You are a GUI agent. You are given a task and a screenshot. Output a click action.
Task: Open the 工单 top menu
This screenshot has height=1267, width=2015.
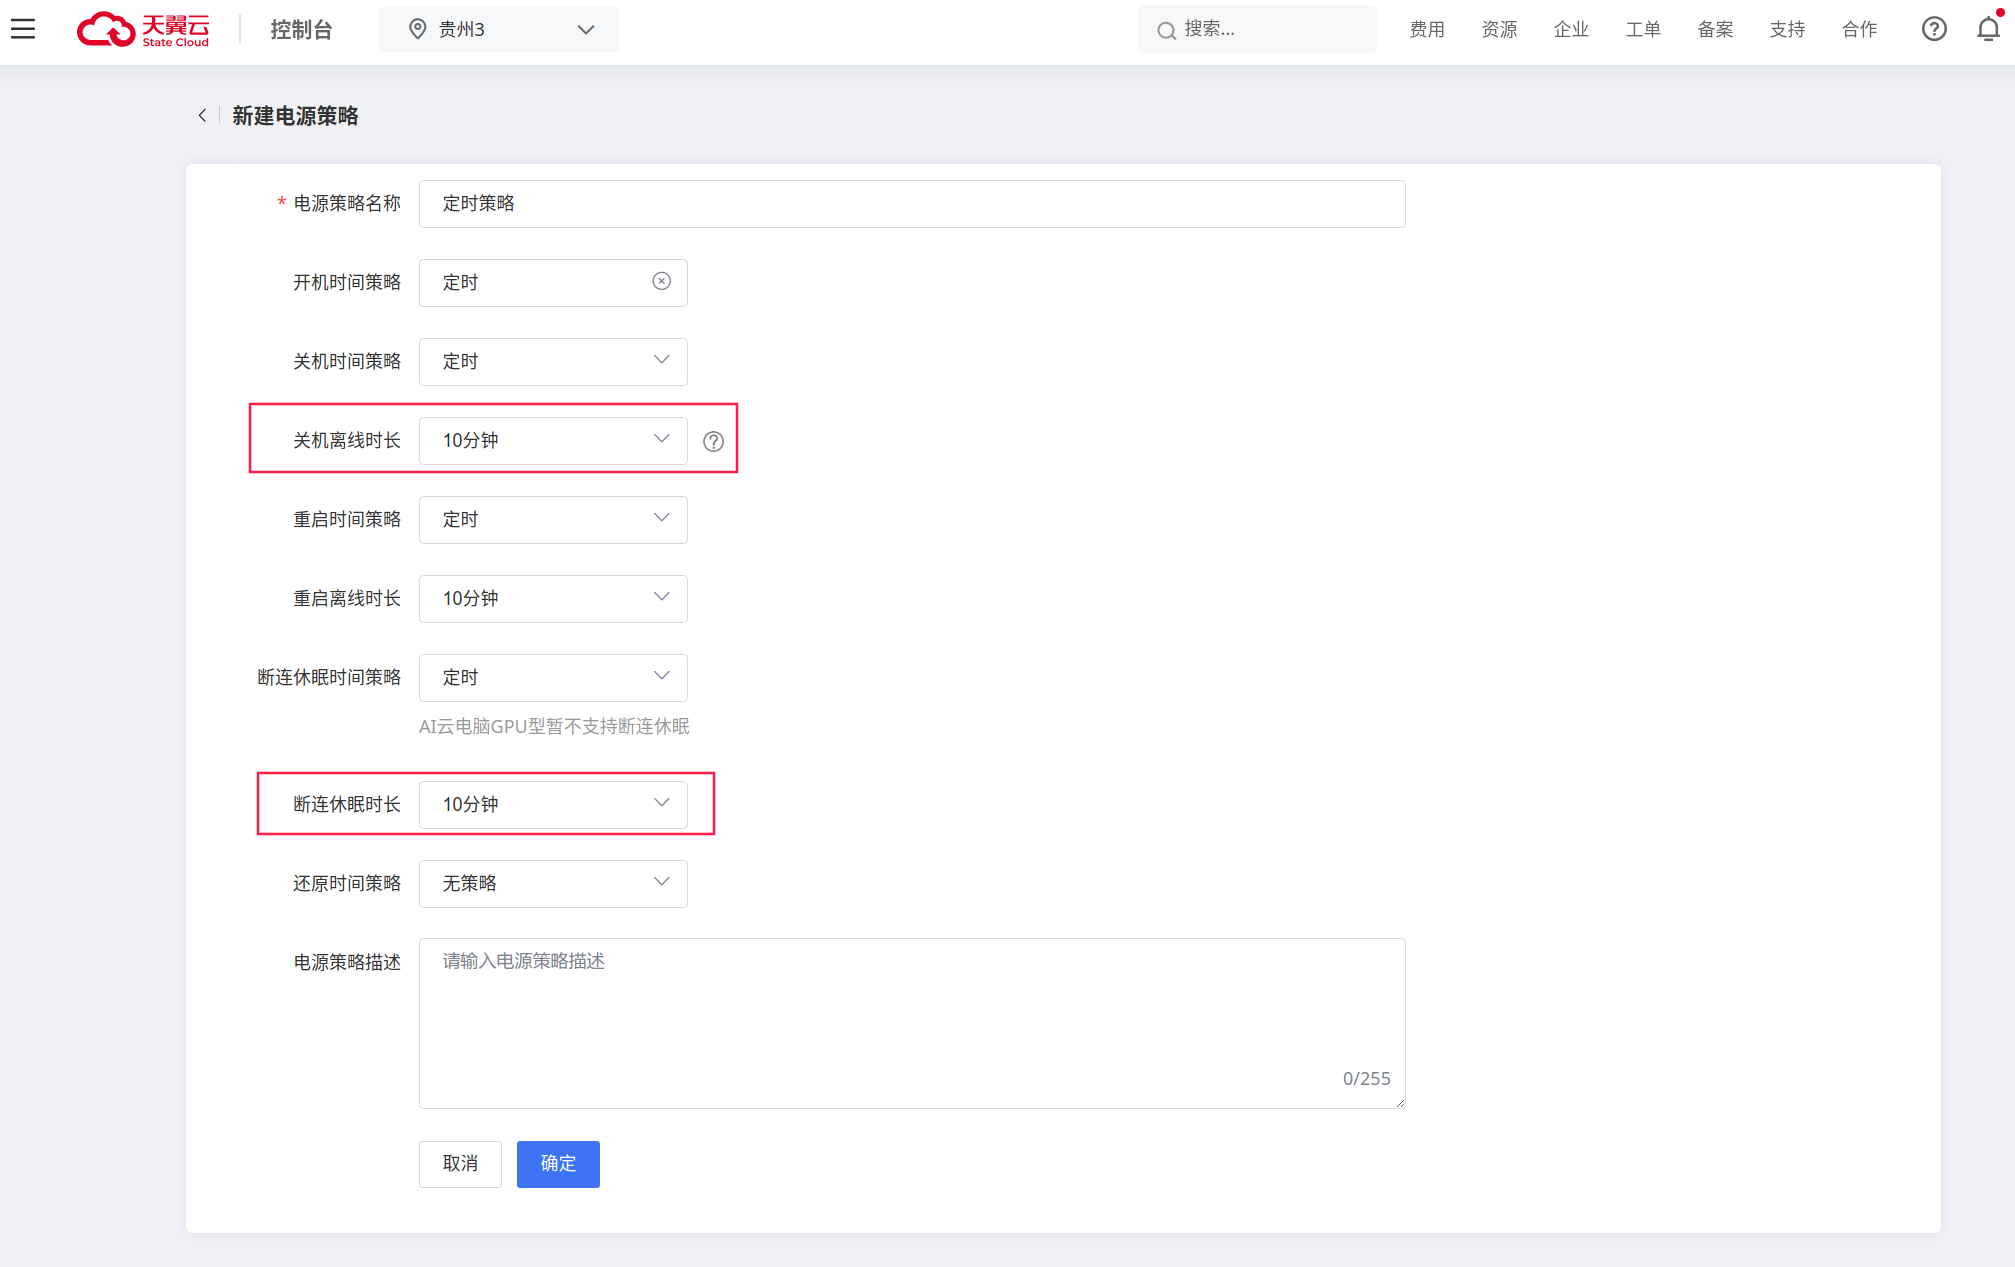tap(1642, 29)
